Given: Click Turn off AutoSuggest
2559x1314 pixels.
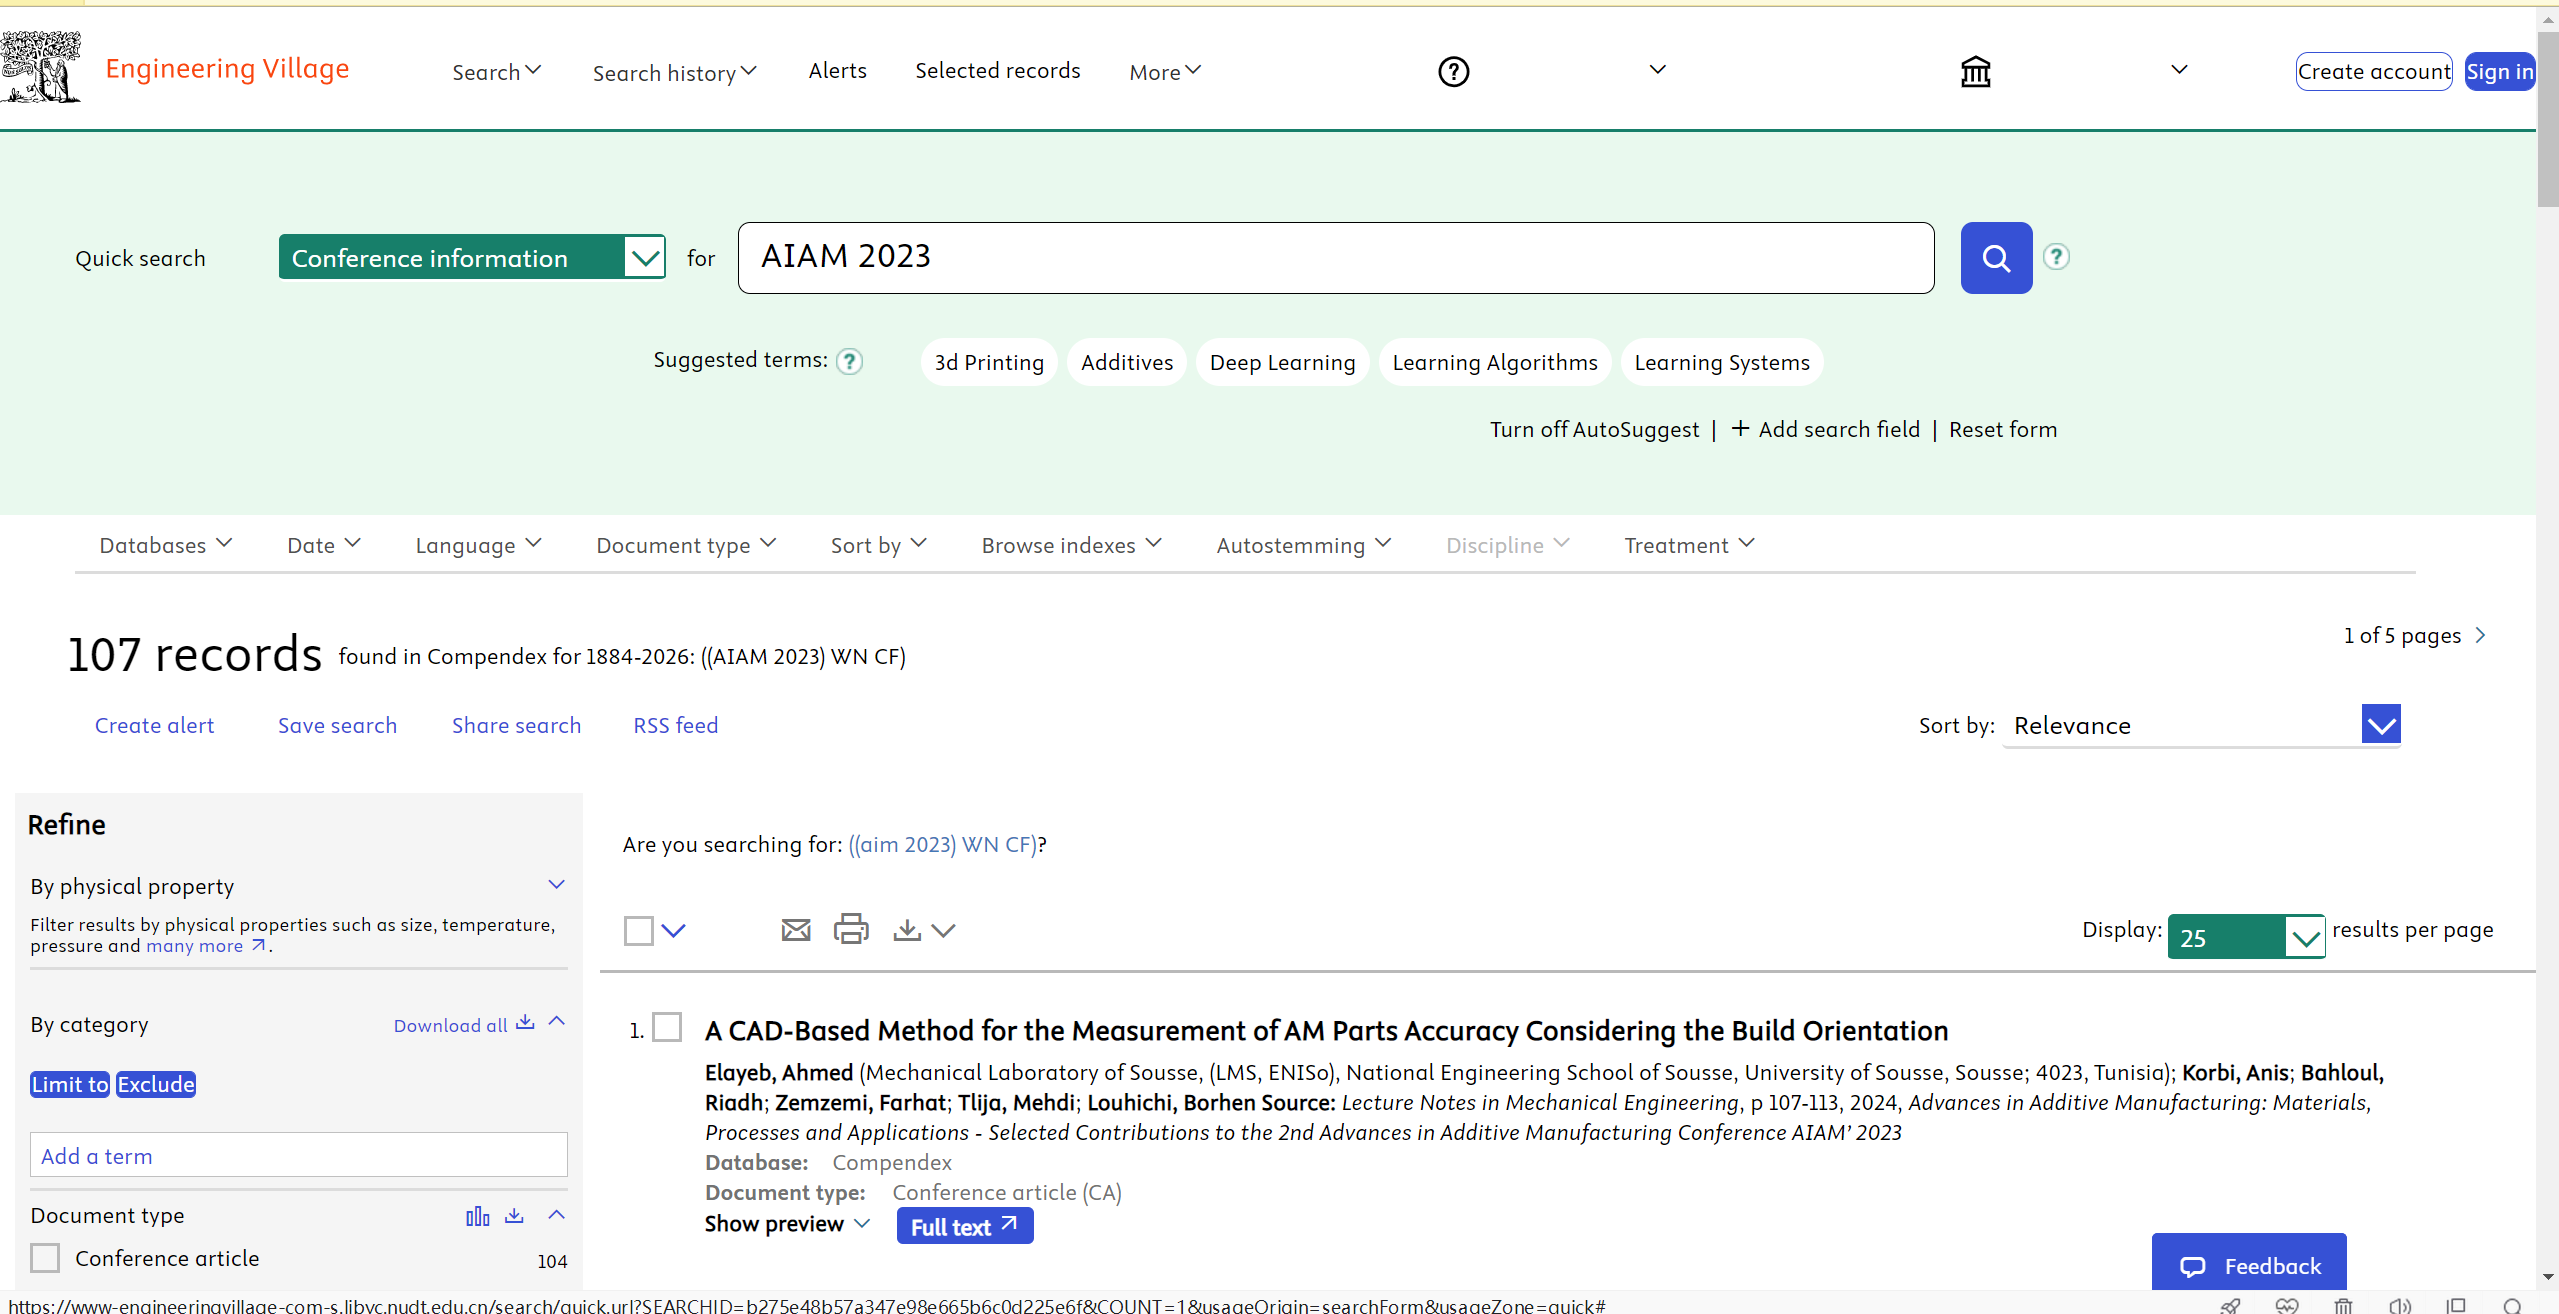Looking at the screenshot, I should pyautogui.click(x=1594, y=429).
